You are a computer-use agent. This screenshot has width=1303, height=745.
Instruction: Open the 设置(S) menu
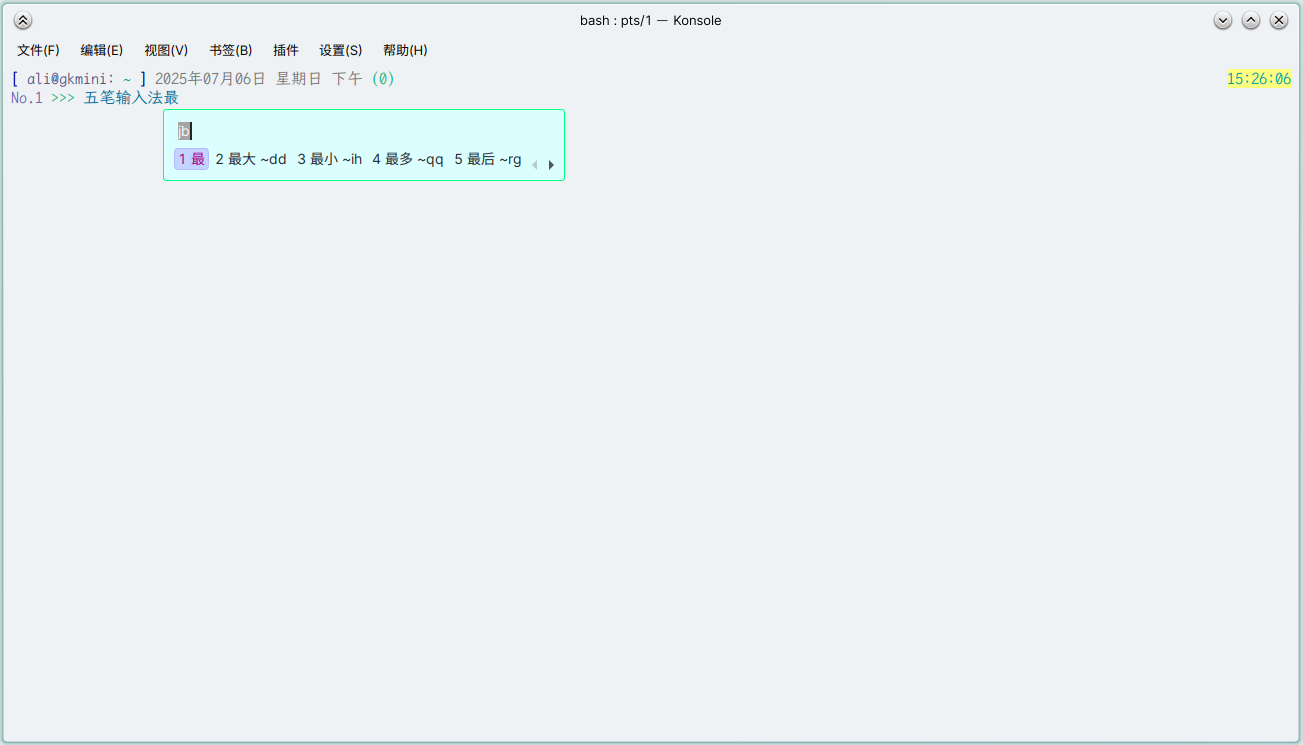(x=341, y=50)
